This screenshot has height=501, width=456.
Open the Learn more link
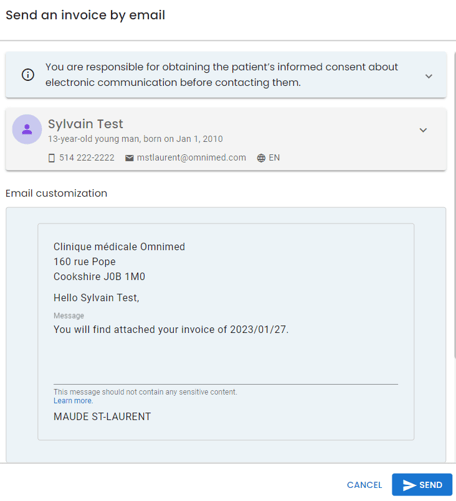click(x=73, y=401)
